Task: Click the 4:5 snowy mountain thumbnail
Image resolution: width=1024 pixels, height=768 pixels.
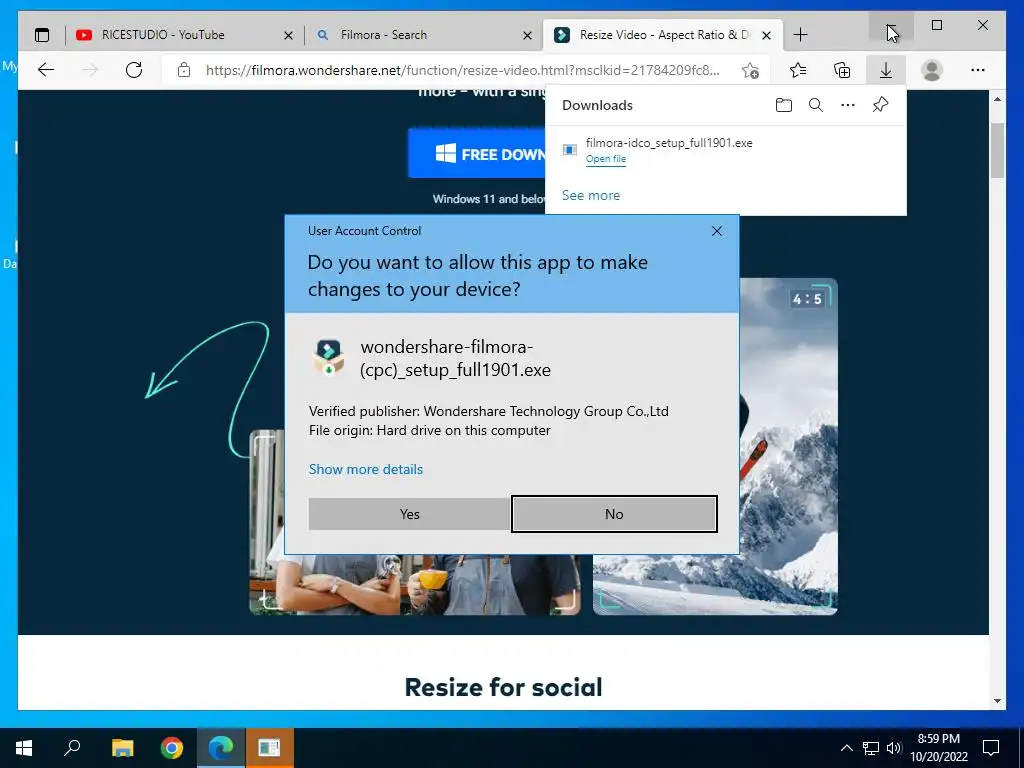Action: click(x=788, y=447)
